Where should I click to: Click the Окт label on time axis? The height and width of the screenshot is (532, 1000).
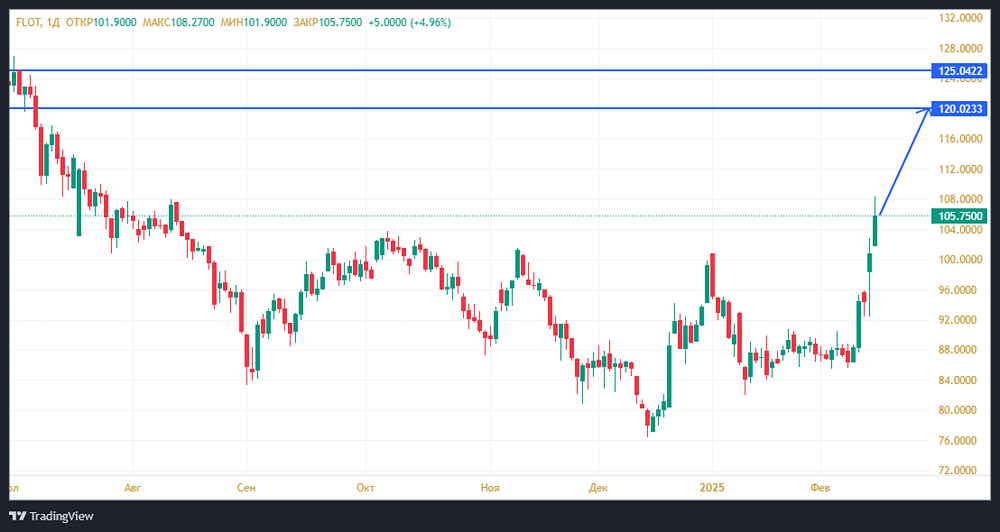pos(365,487)
